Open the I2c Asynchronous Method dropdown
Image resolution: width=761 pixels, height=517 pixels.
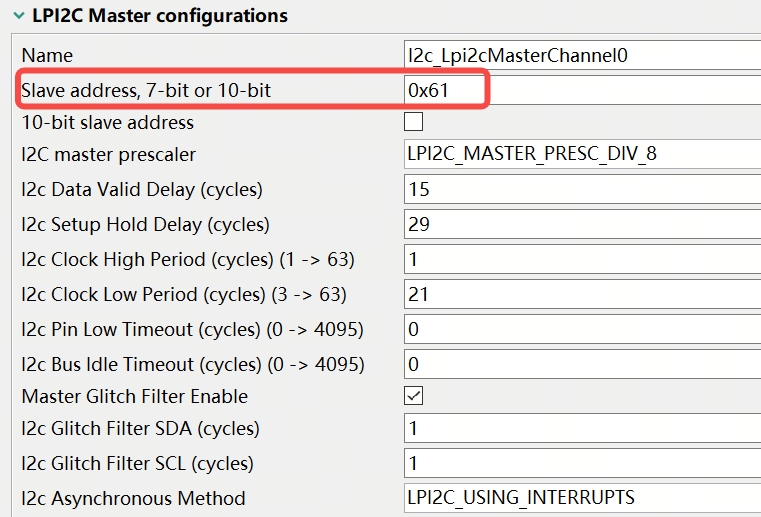click(x=580, y=498)
